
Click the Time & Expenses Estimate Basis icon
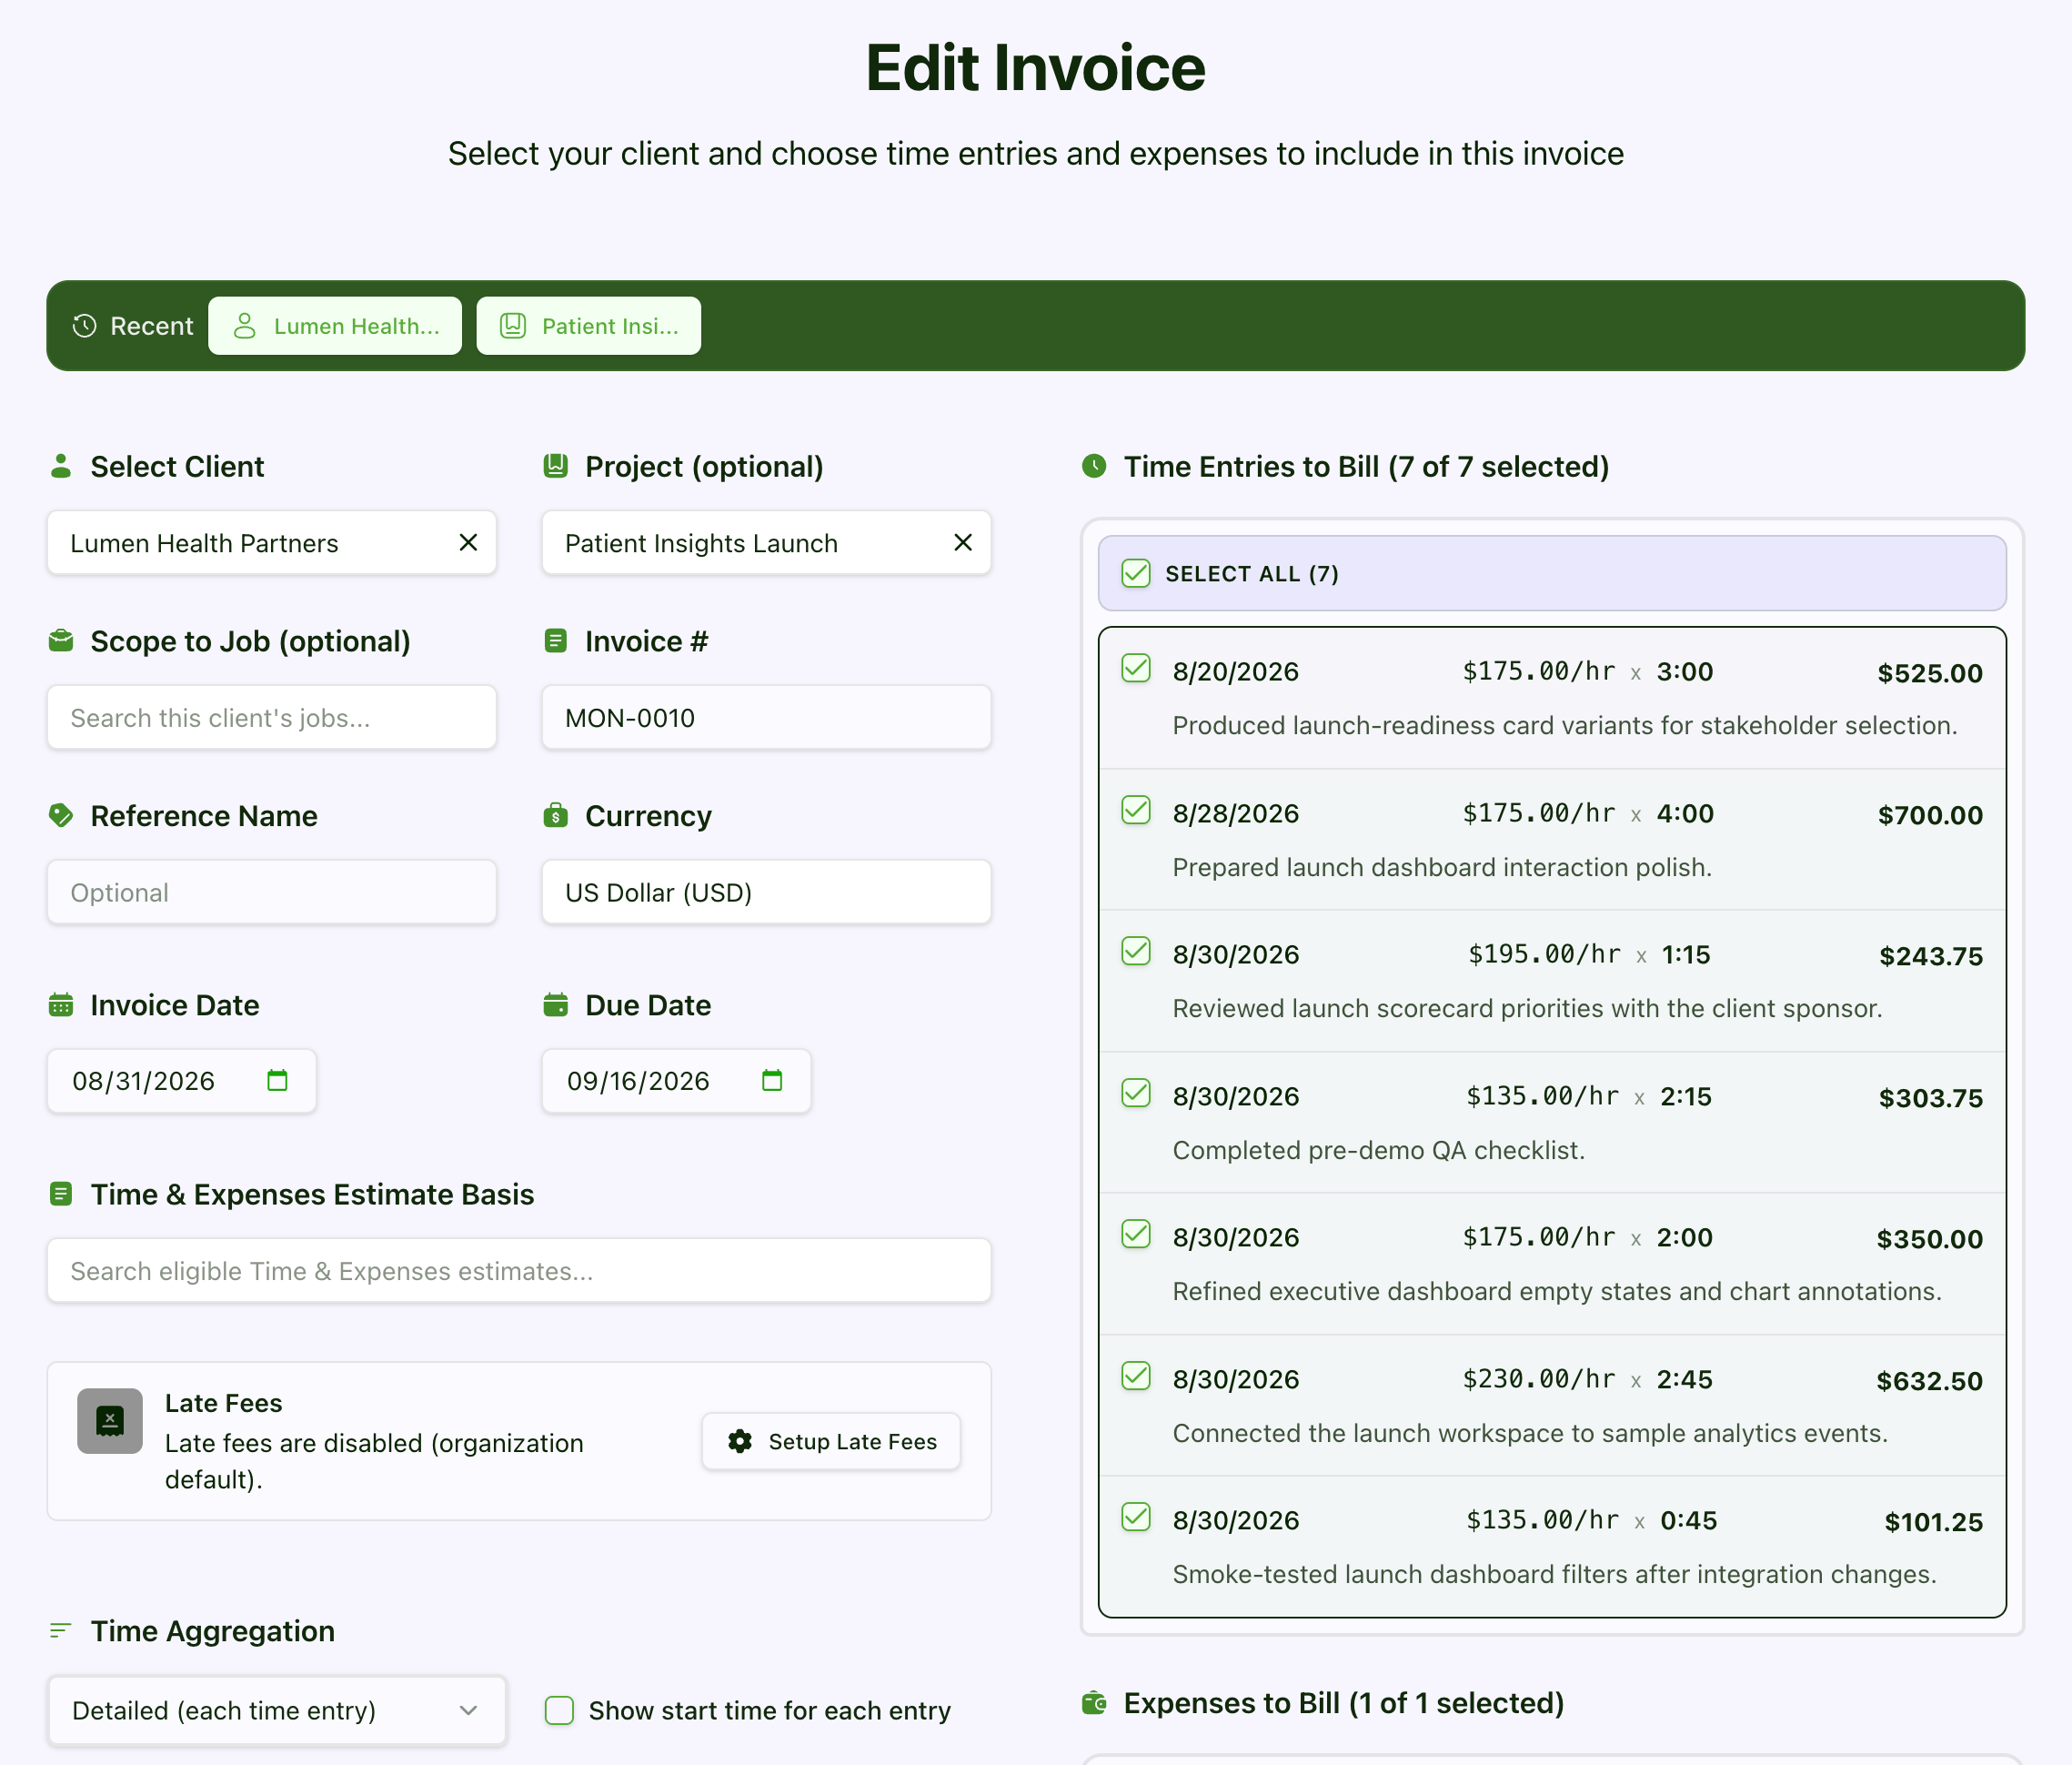coord(61,1194)
